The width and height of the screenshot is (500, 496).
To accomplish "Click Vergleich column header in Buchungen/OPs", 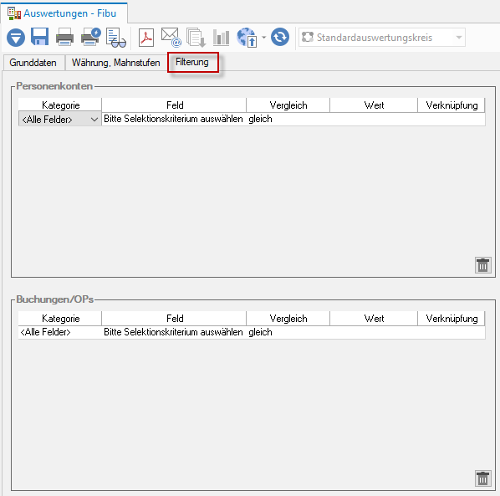I will pyautogui.click(x=288, y=319).
